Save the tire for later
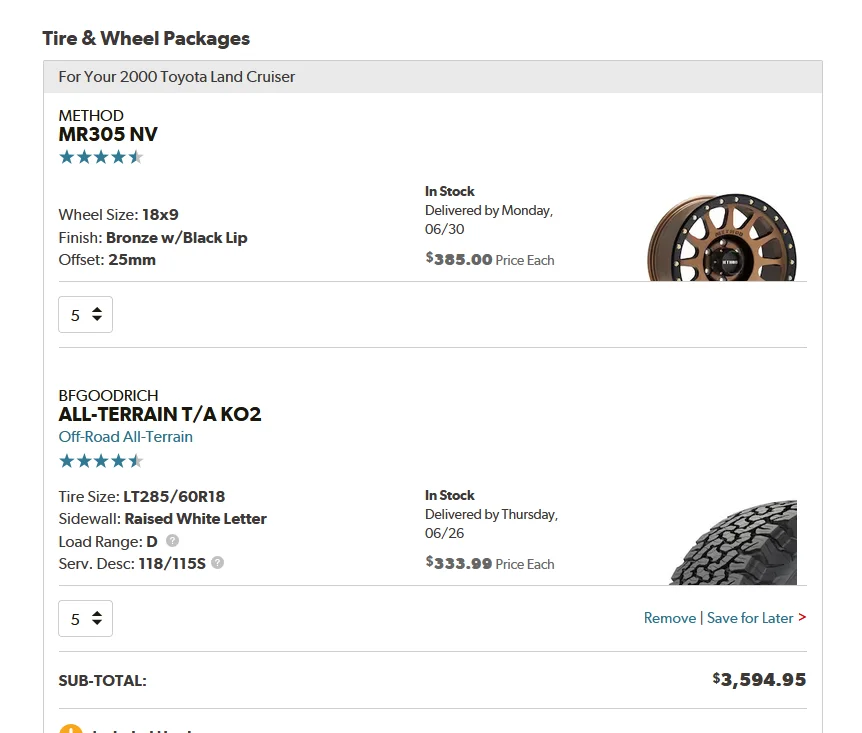The image size is (862, 733). [x=749, y=618]
